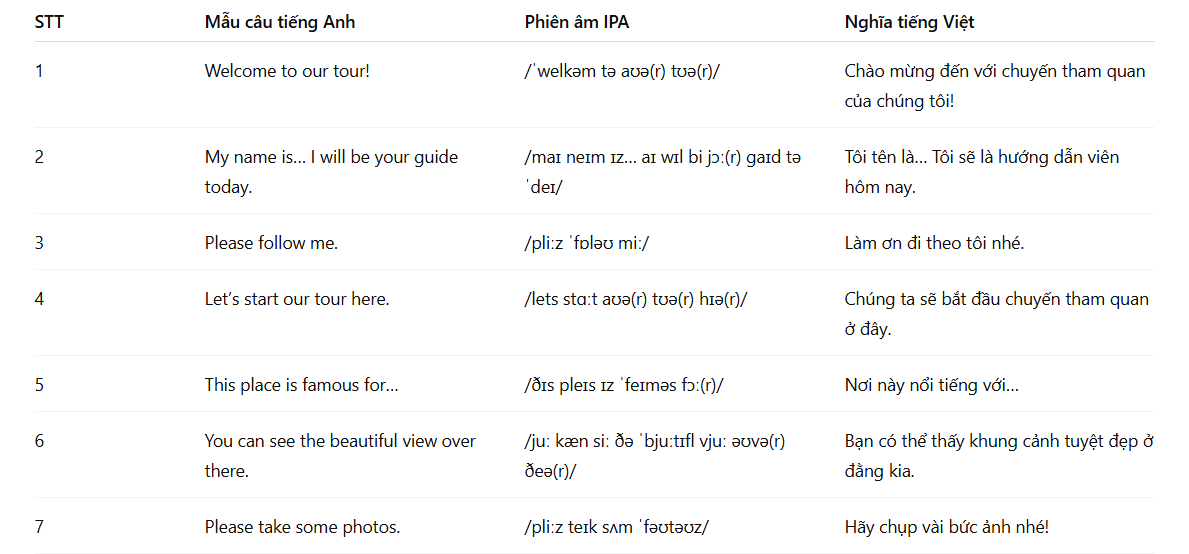Select the sentence Let's start our tour here.
The image size is (1189, 554).
point(296,299)
